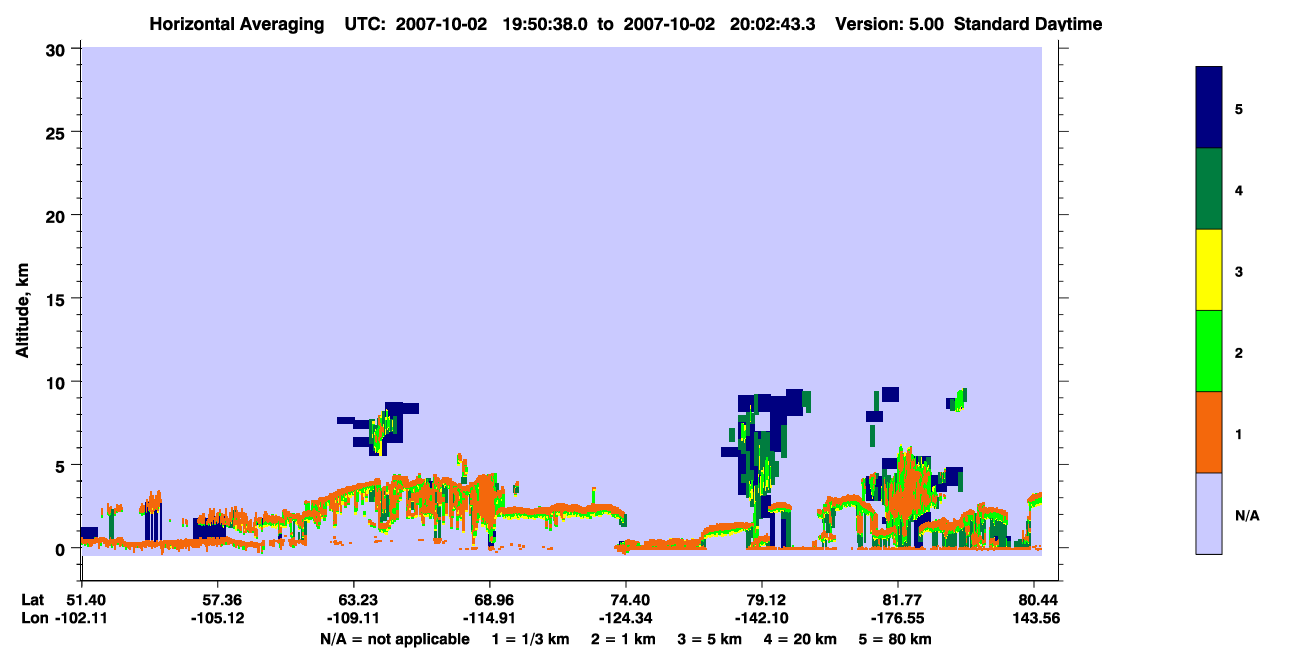Click the orange colorbar segment labeled 1
This screenshot has width=1300, height=667.
(1209, 432)
